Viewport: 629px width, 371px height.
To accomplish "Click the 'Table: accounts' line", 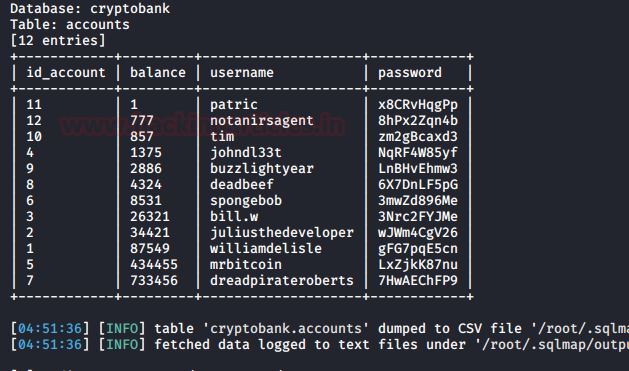I will [70, 24].
